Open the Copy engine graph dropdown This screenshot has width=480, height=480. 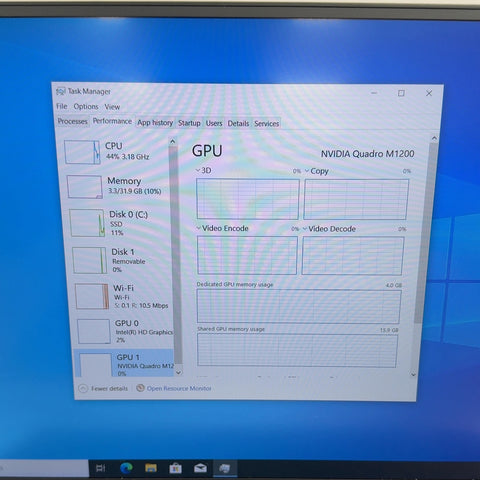pos(307,171)
